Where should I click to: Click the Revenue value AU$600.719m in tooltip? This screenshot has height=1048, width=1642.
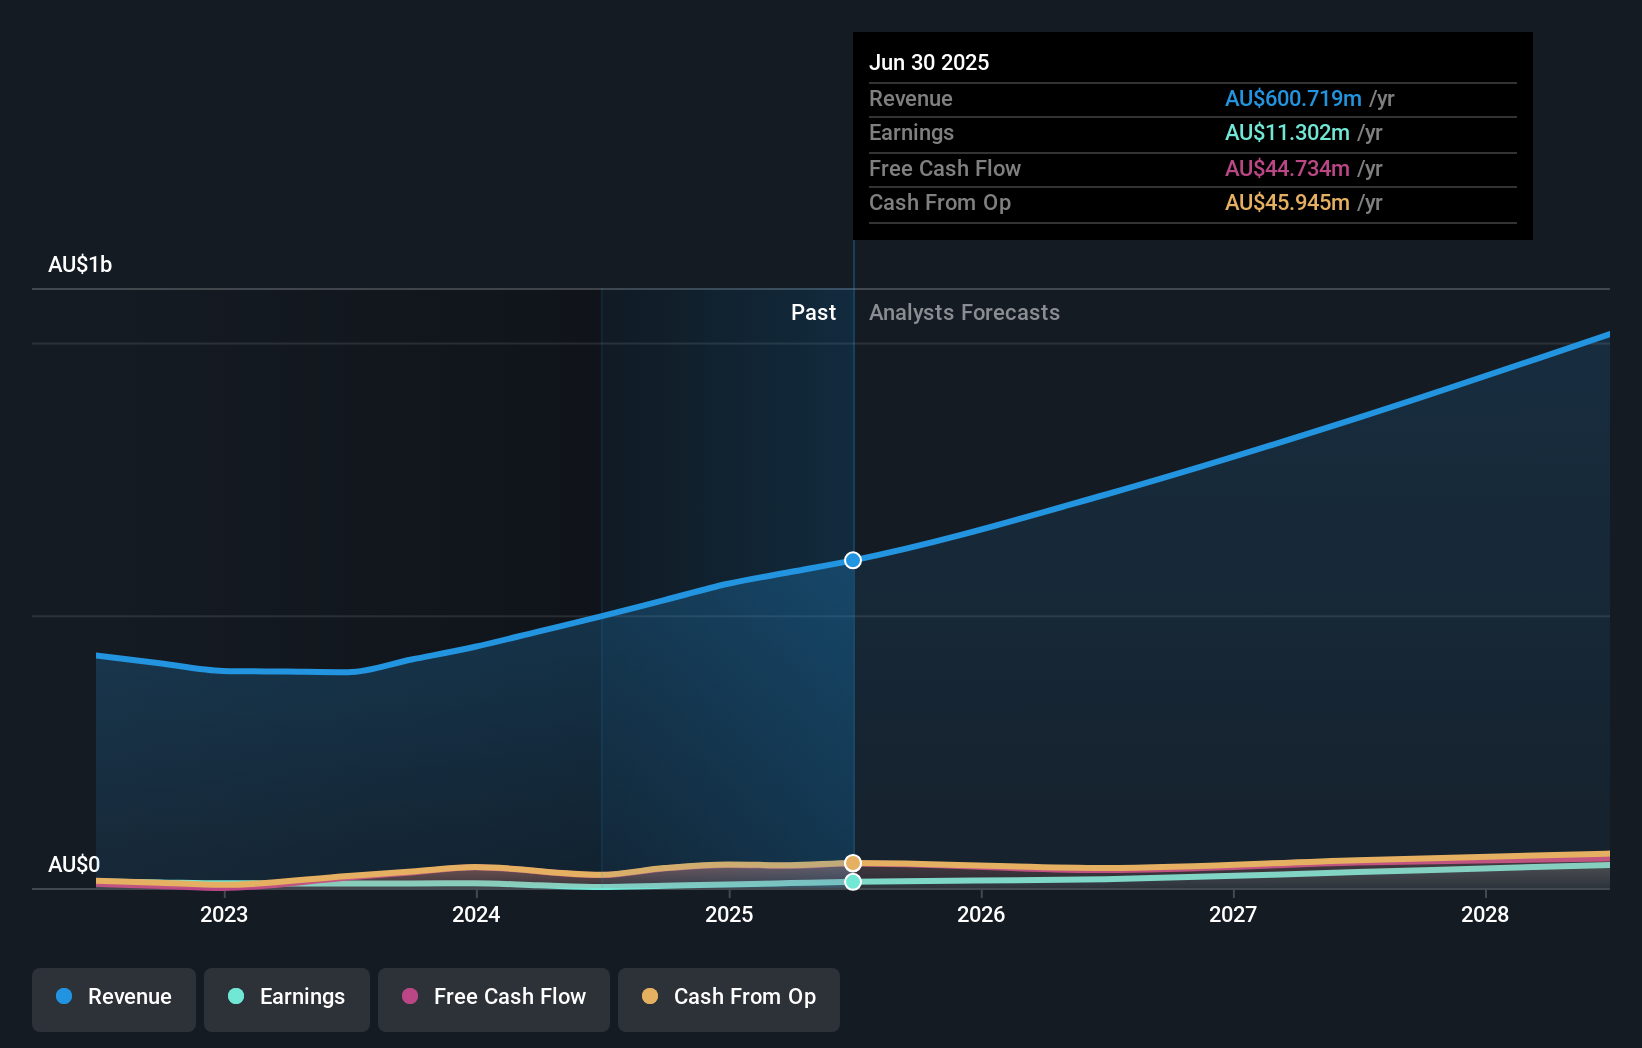tap(1293, 98)
